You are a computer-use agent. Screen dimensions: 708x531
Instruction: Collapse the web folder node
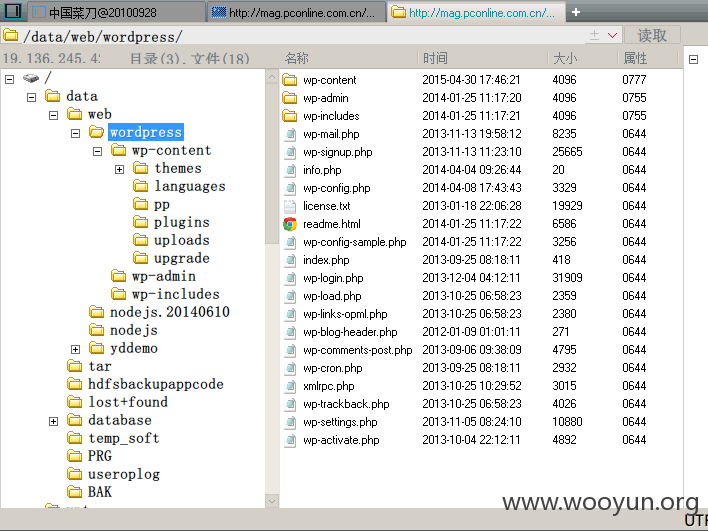(x=53, y=116)
